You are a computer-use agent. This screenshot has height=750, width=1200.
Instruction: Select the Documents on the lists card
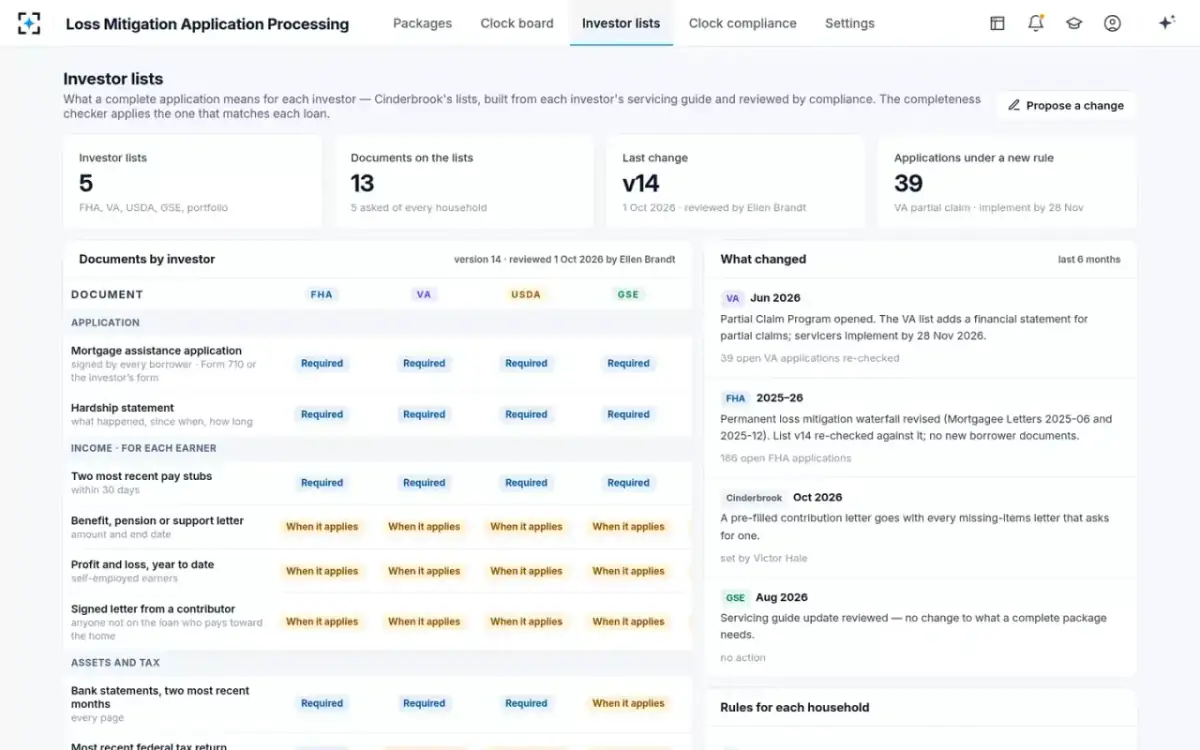click(465, 182)
